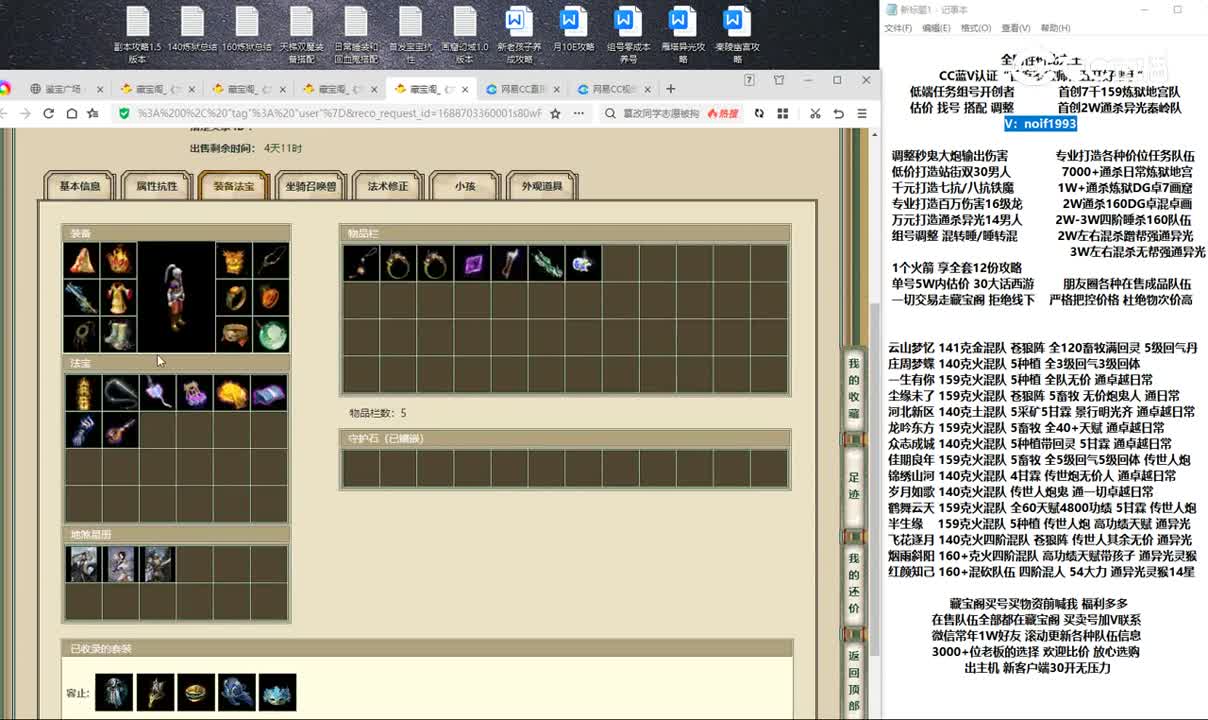Screen dimensions: 1208x720
Task: Switch to the 属性抗性 tab
Action: (x=157, y=186)
